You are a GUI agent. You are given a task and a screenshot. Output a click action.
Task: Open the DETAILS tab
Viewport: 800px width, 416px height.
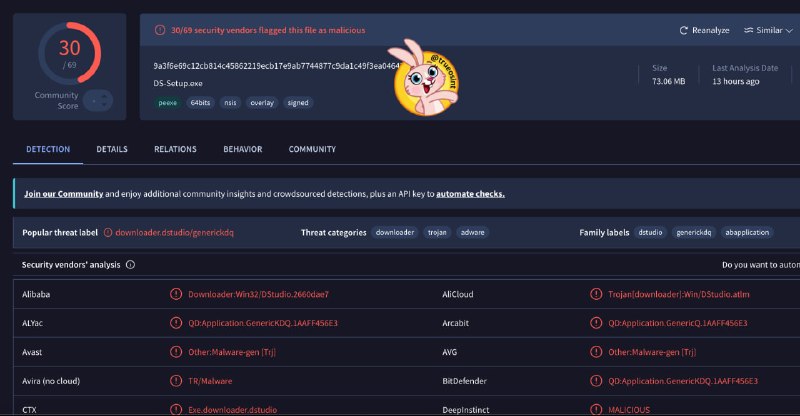pos(112,149)
